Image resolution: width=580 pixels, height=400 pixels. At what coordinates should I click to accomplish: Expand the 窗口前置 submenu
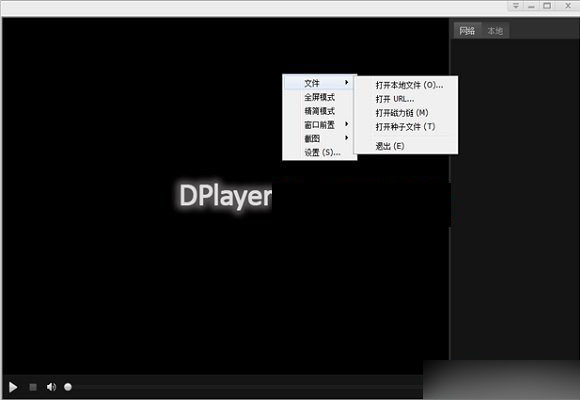[x=320, y=125]
